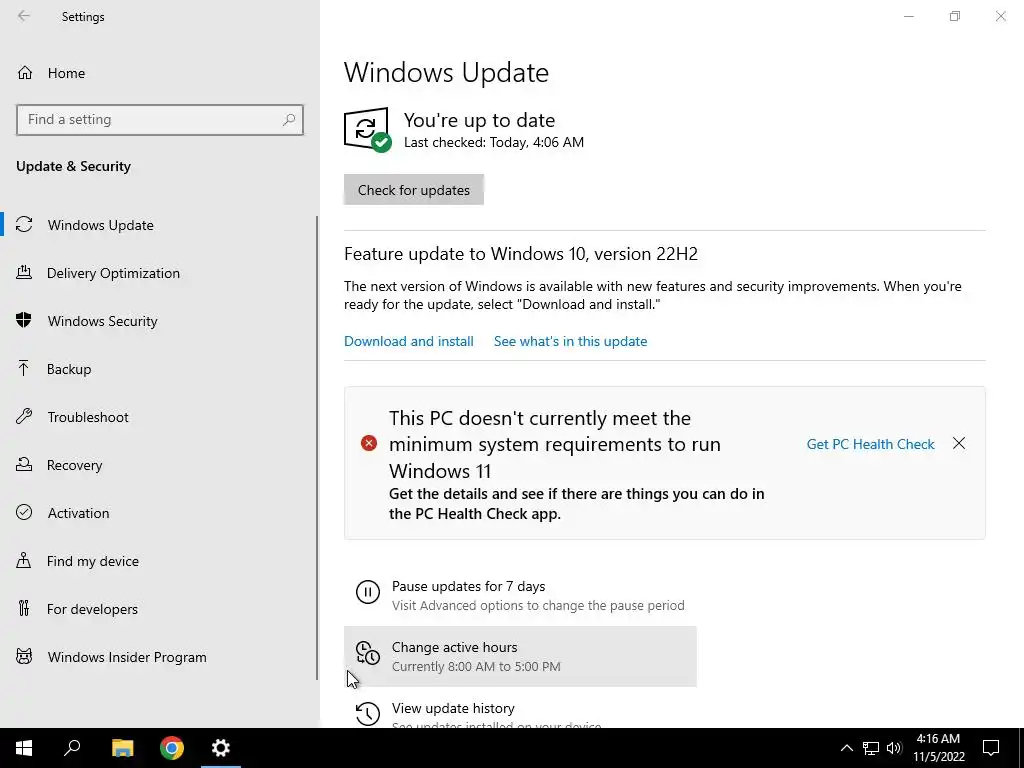Click the Delivery Optimization sidebar icon
Screen dimensions: 1024x768
click(24, 272)
